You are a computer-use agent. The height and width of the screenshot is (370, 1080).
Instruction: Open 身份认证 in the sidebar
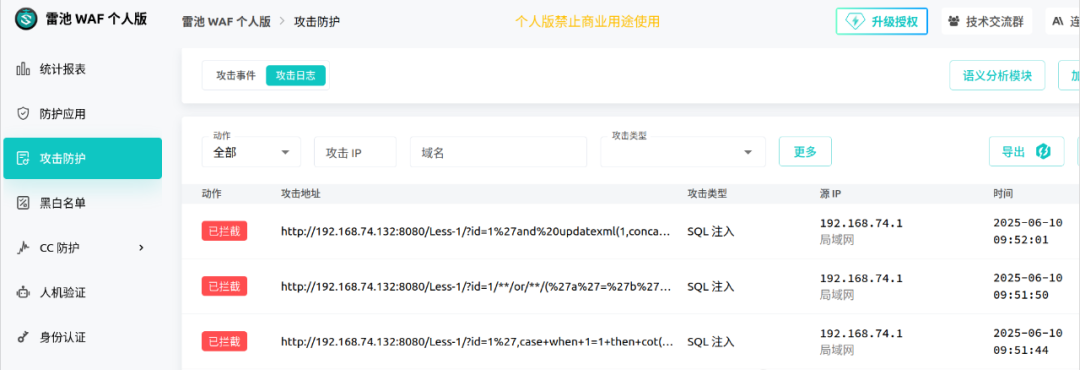(x=83, y=337)
